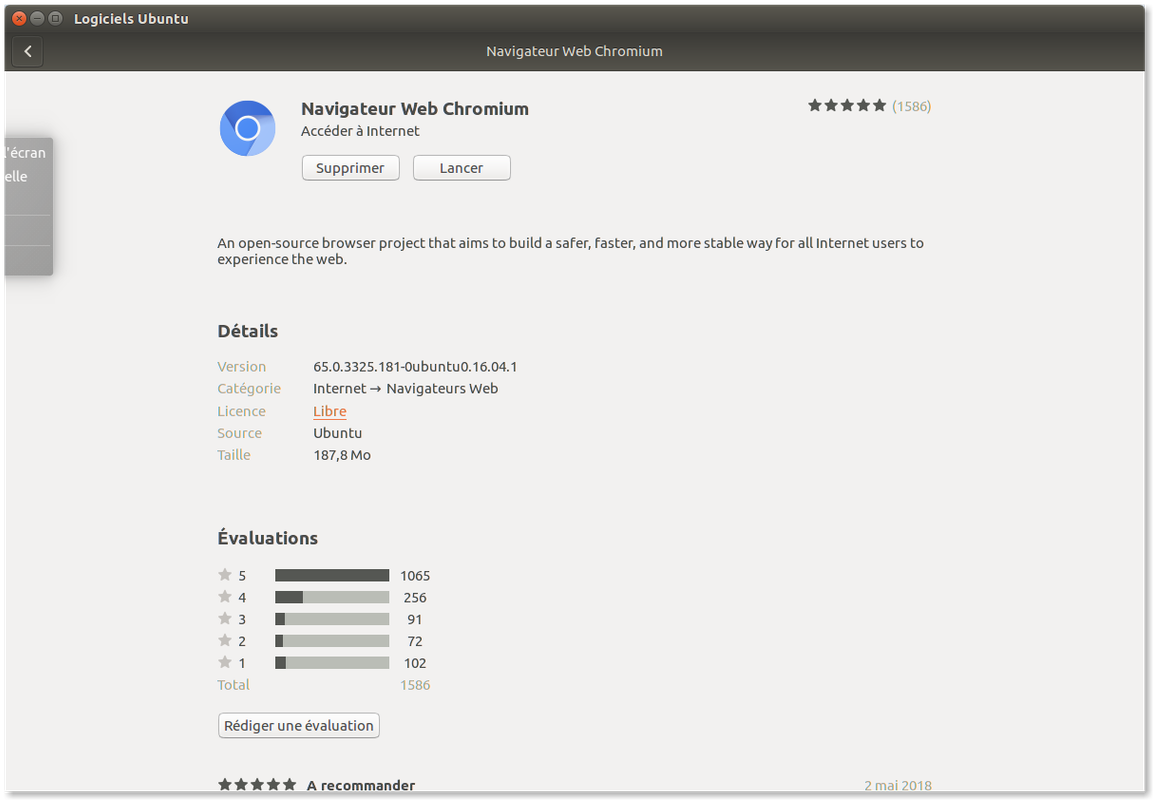Click the star icon in the 5 row

tap(225, 575)
